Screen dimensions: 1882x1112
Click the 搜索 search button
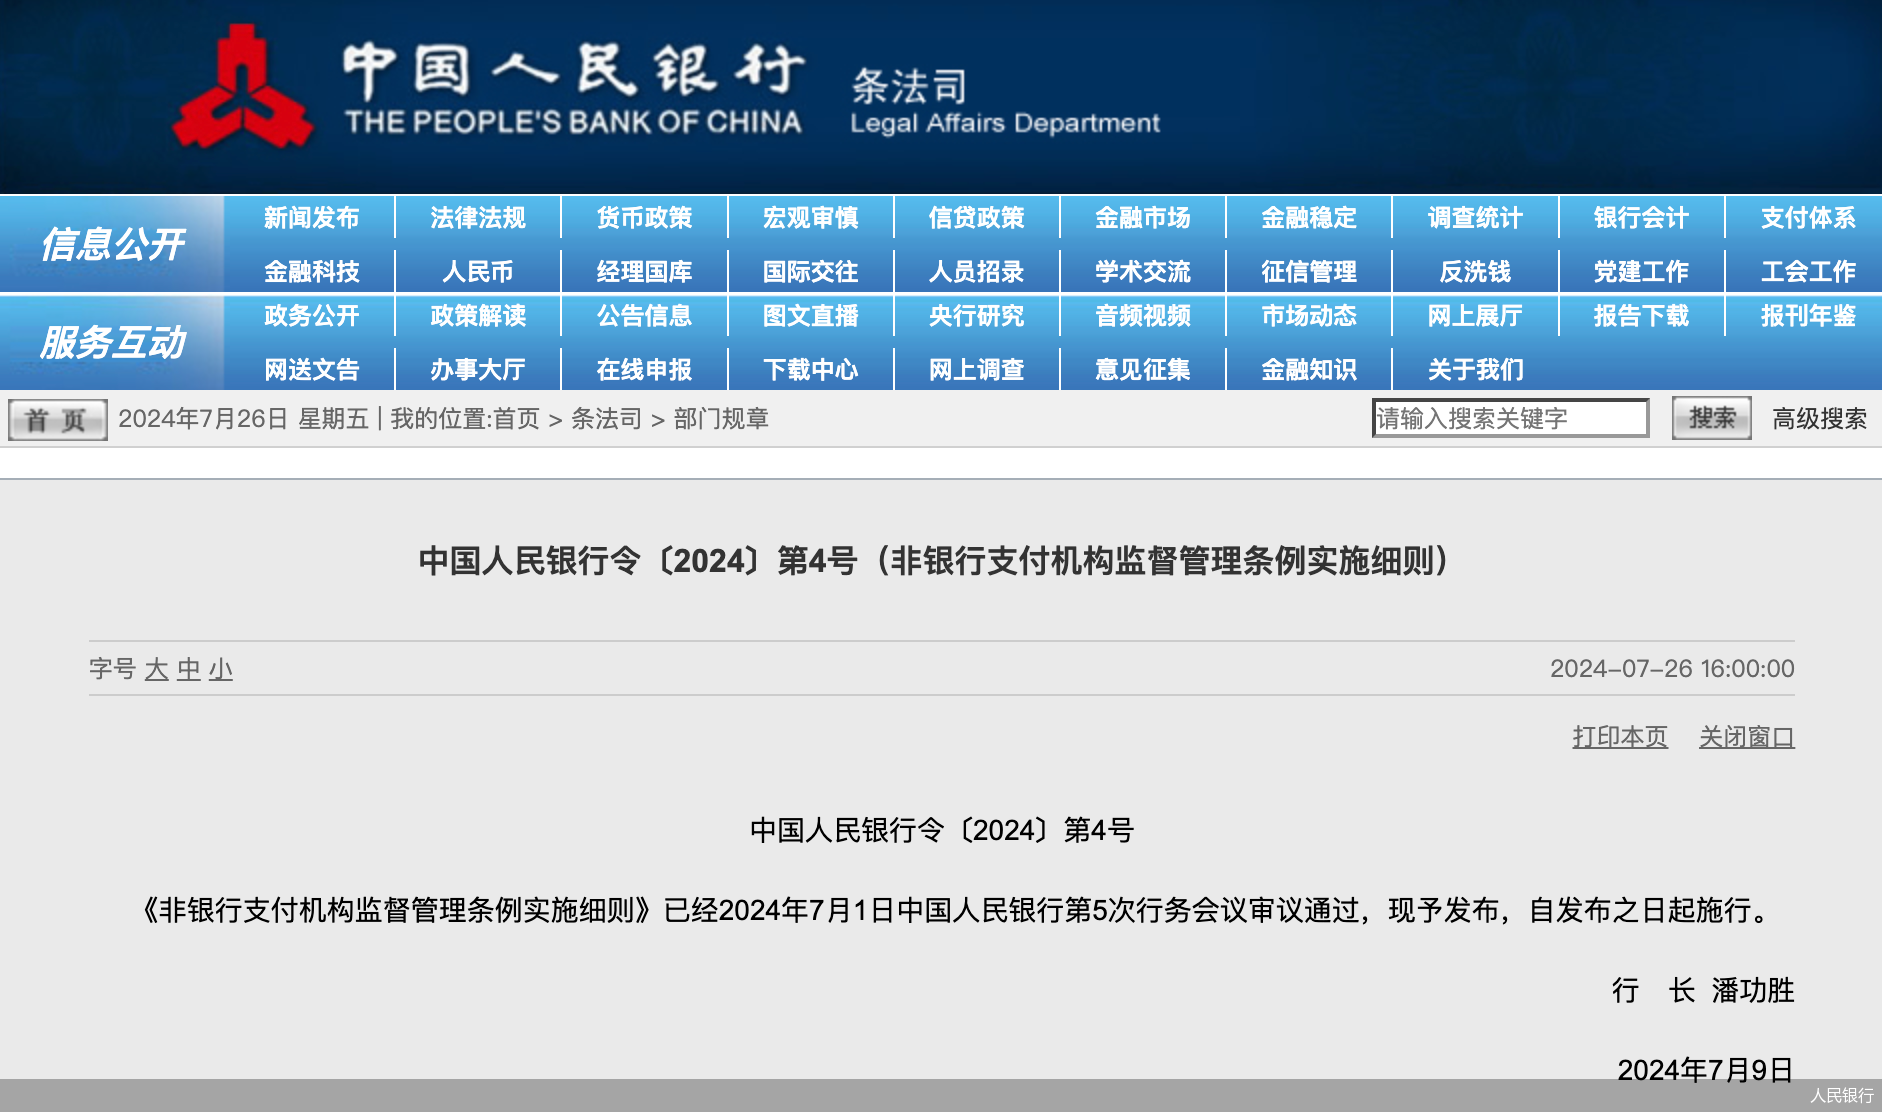(1711, 418)
